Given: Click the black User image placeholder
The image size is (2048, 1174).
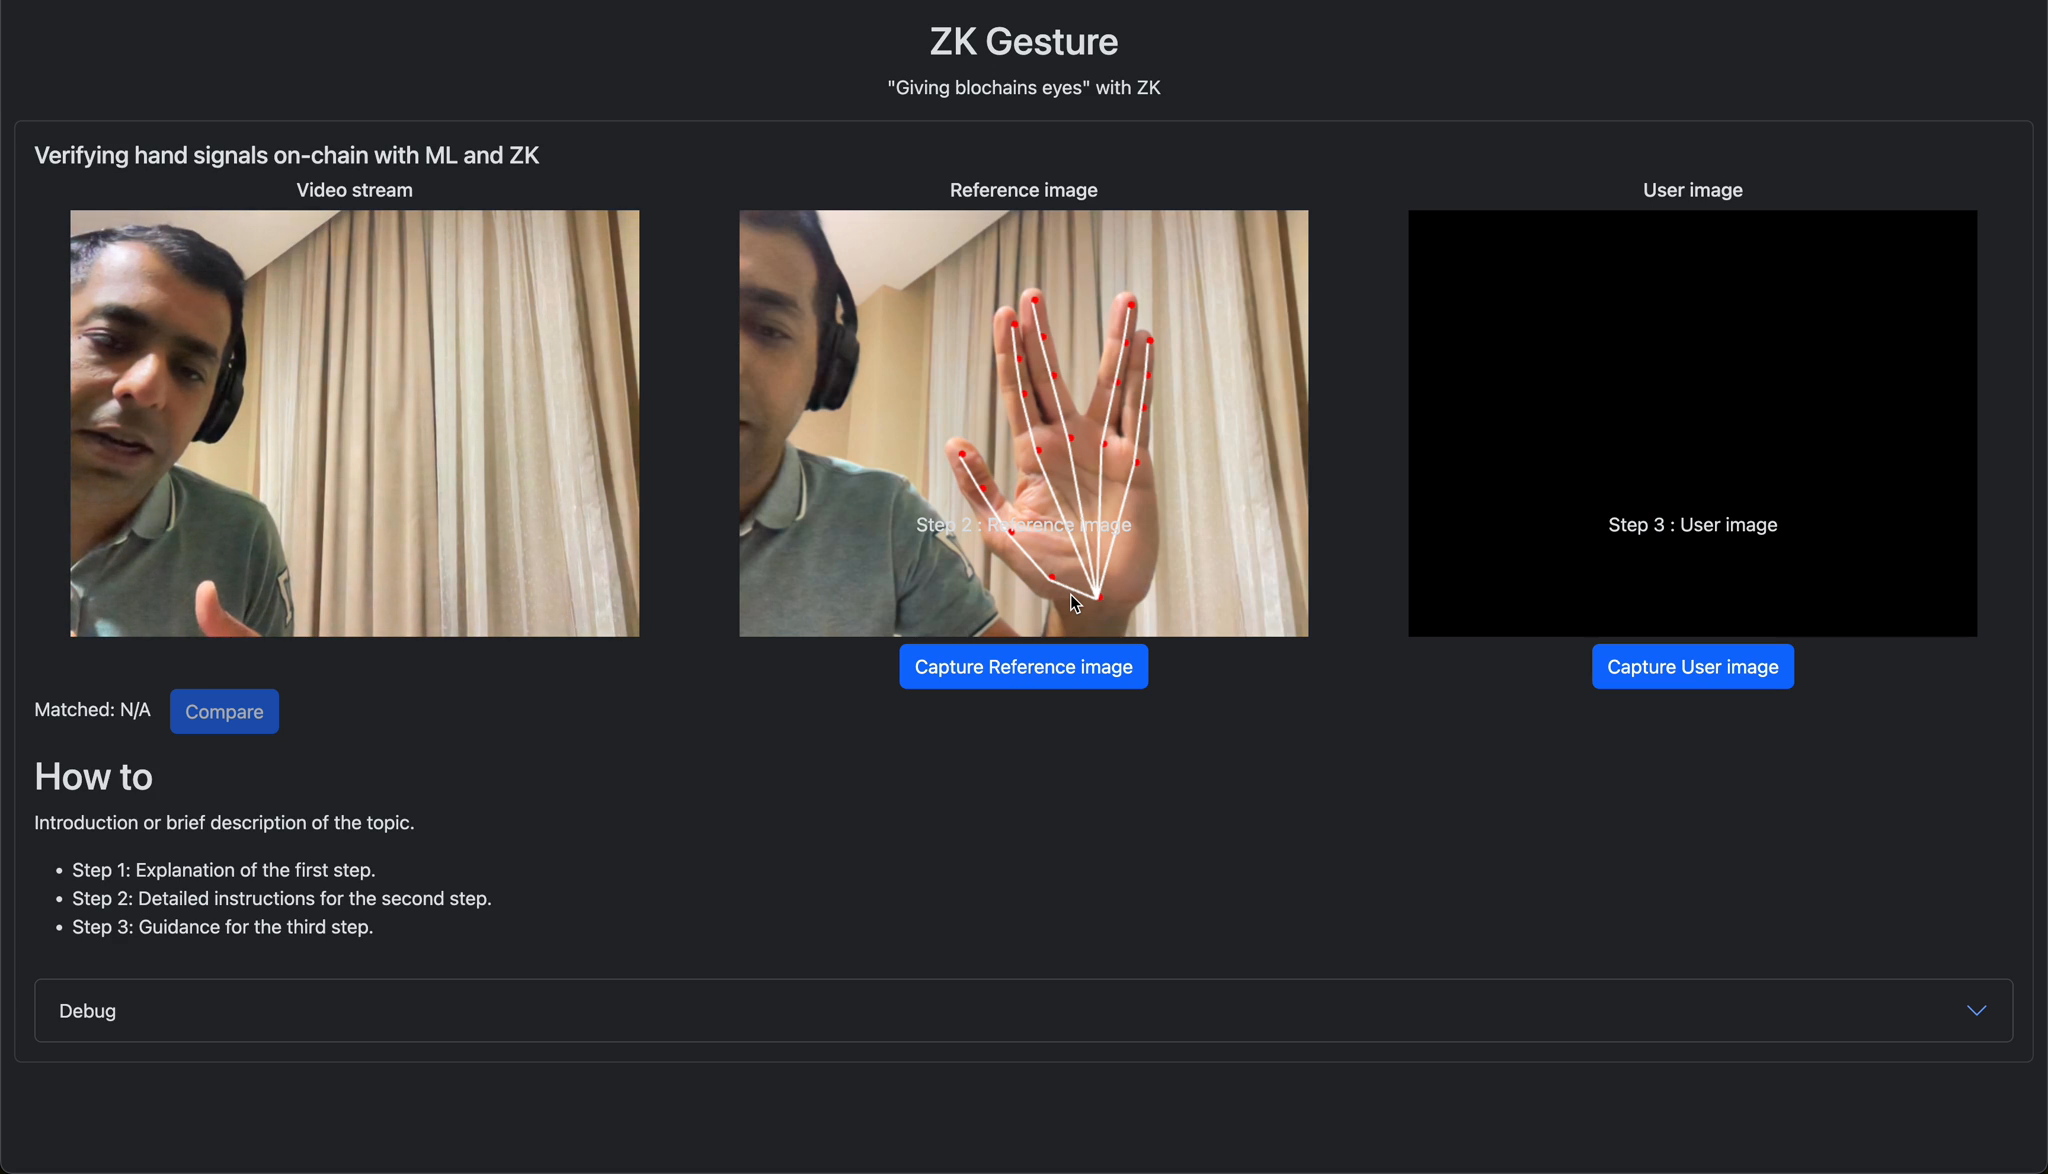Looking at the screenshot, I should (x=1692, y=423).
